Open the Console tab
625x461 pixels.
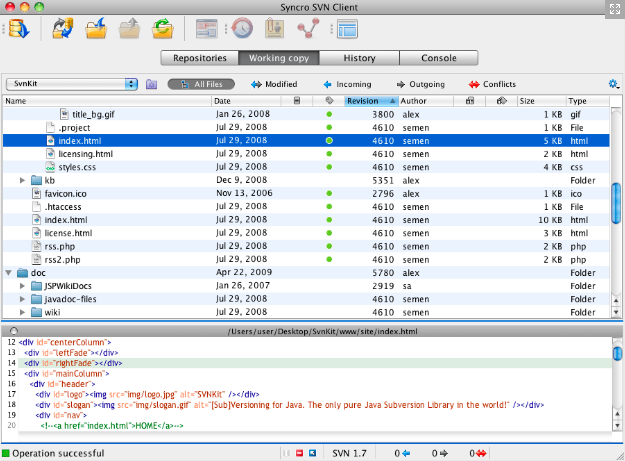click(439, 58)
